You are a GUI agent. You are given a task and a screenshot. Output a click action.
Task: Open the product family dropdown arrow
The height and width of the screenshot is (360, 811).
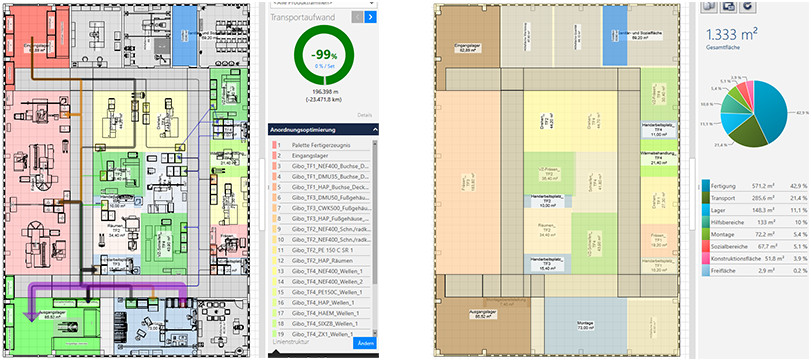(371, 3)
